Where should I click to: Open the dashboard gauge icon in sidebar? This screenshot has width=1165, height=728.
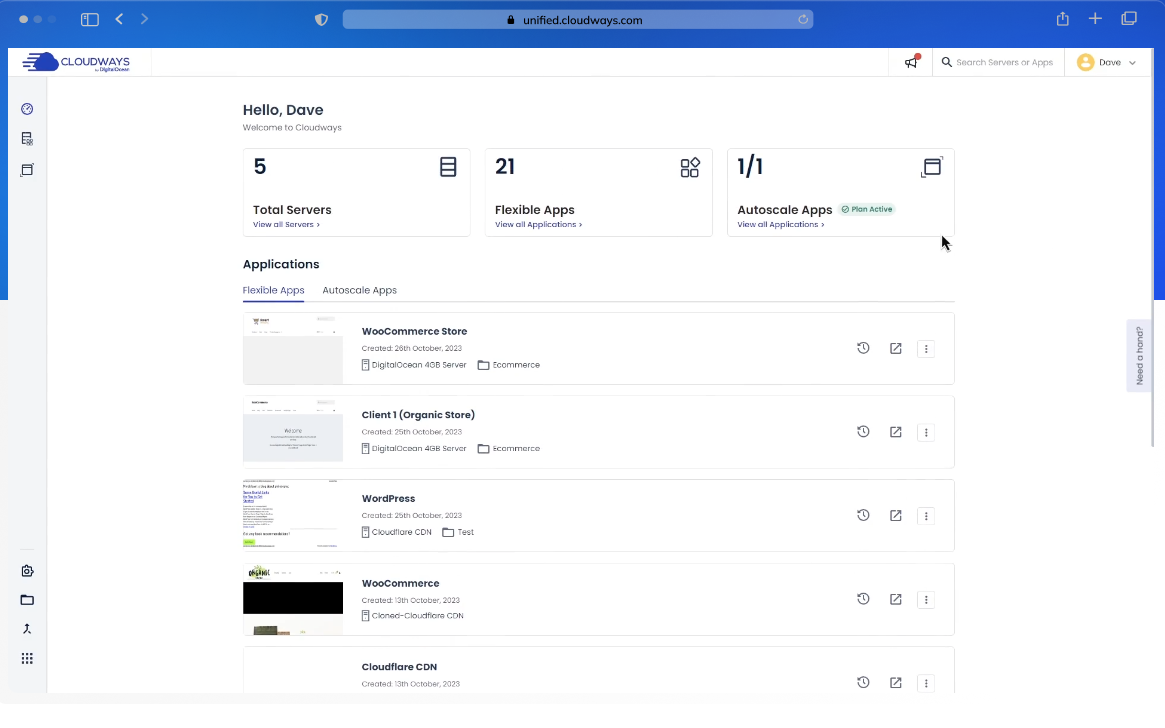27,109
